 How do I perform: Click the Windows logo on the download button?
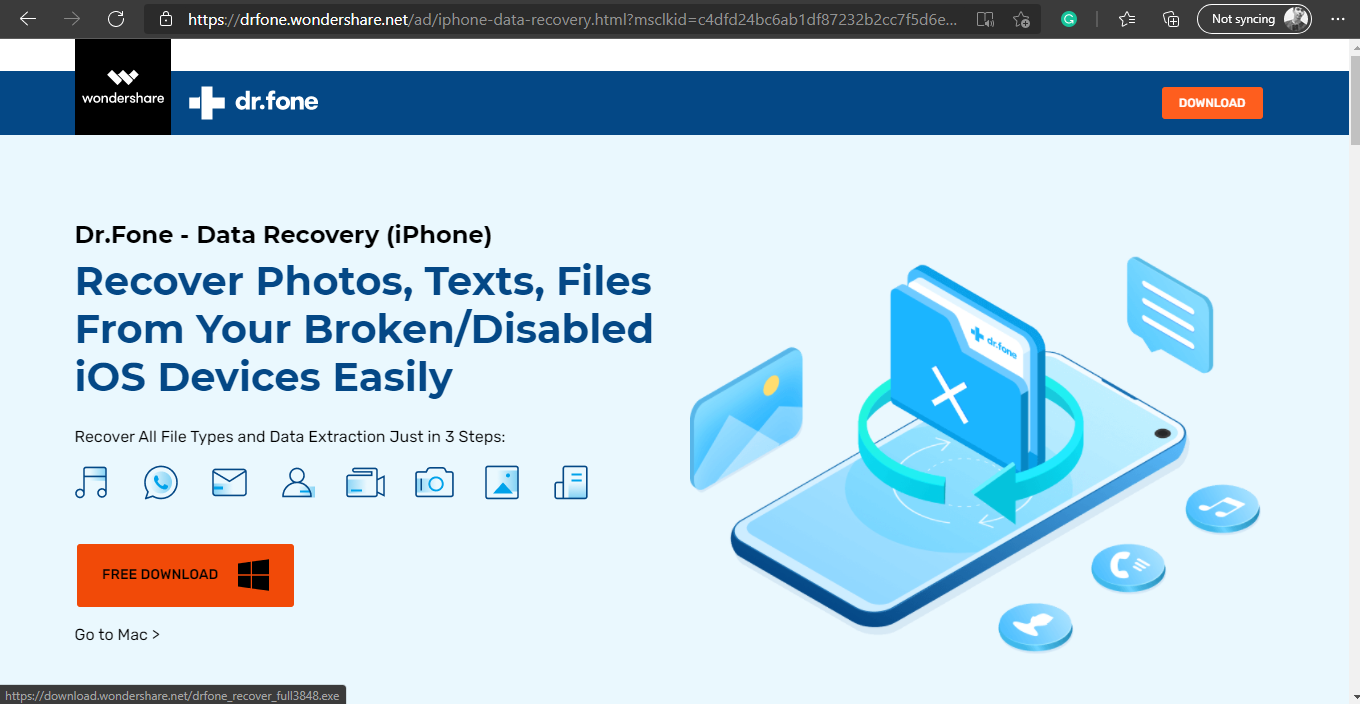click(253, 575)
